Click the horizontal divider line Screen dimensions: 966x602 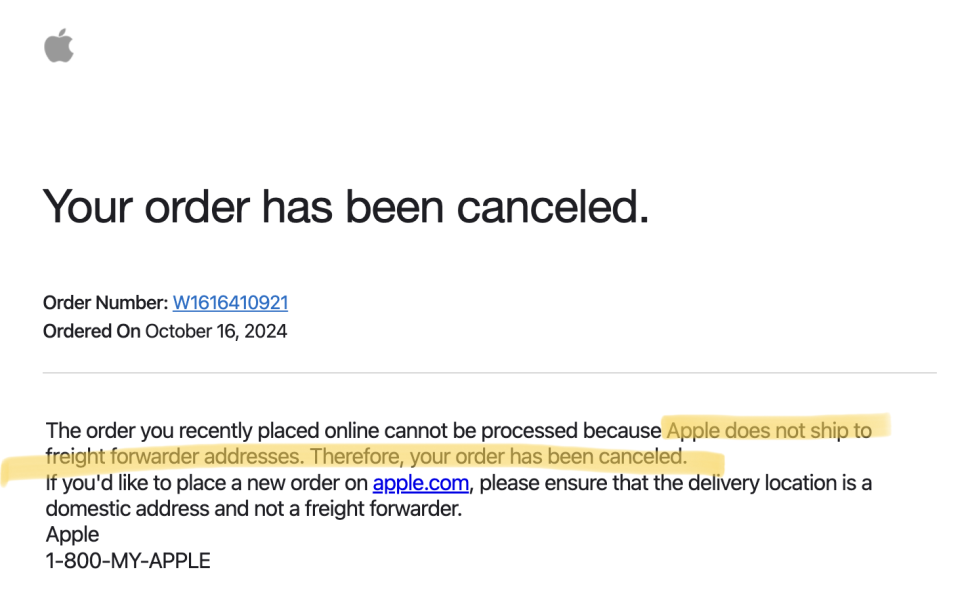(490, 373)
